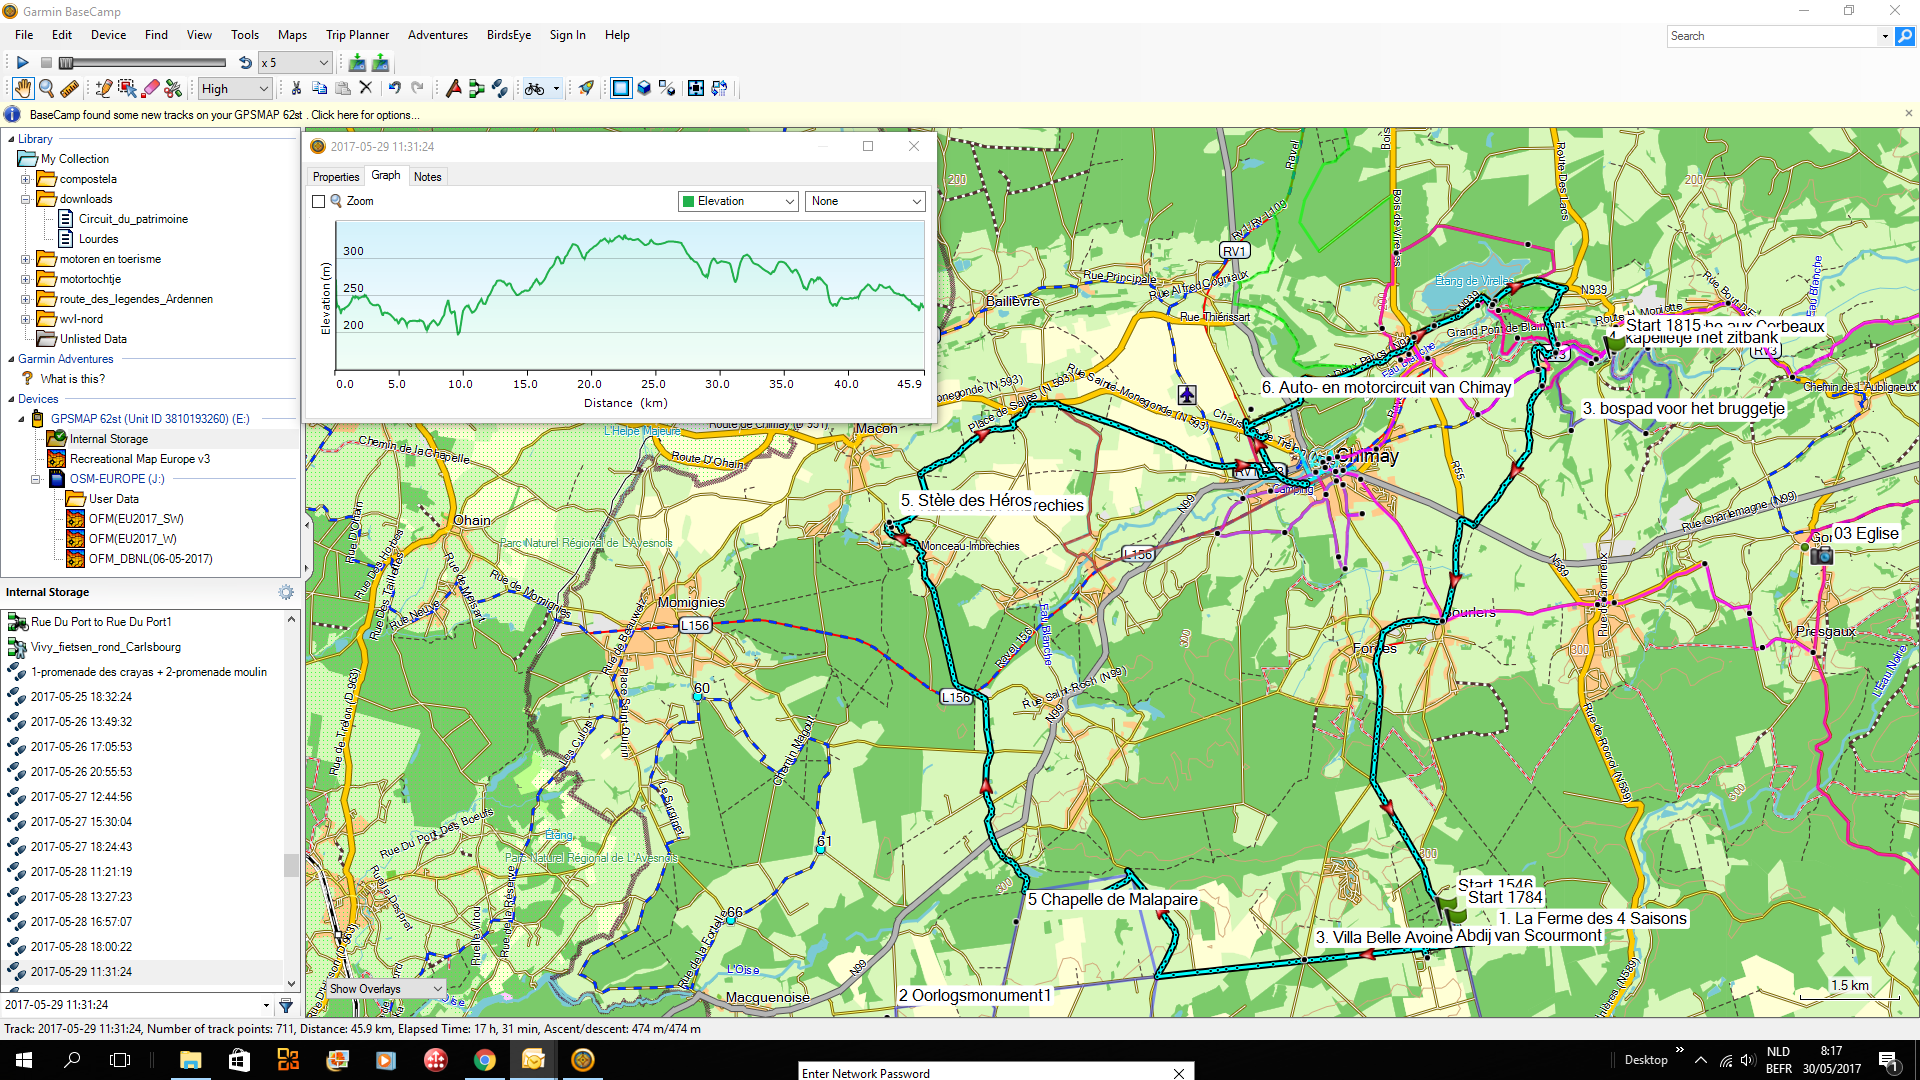1920x1080 pixels.
Task: Open the Trip Planner menu
Action: 357,35
